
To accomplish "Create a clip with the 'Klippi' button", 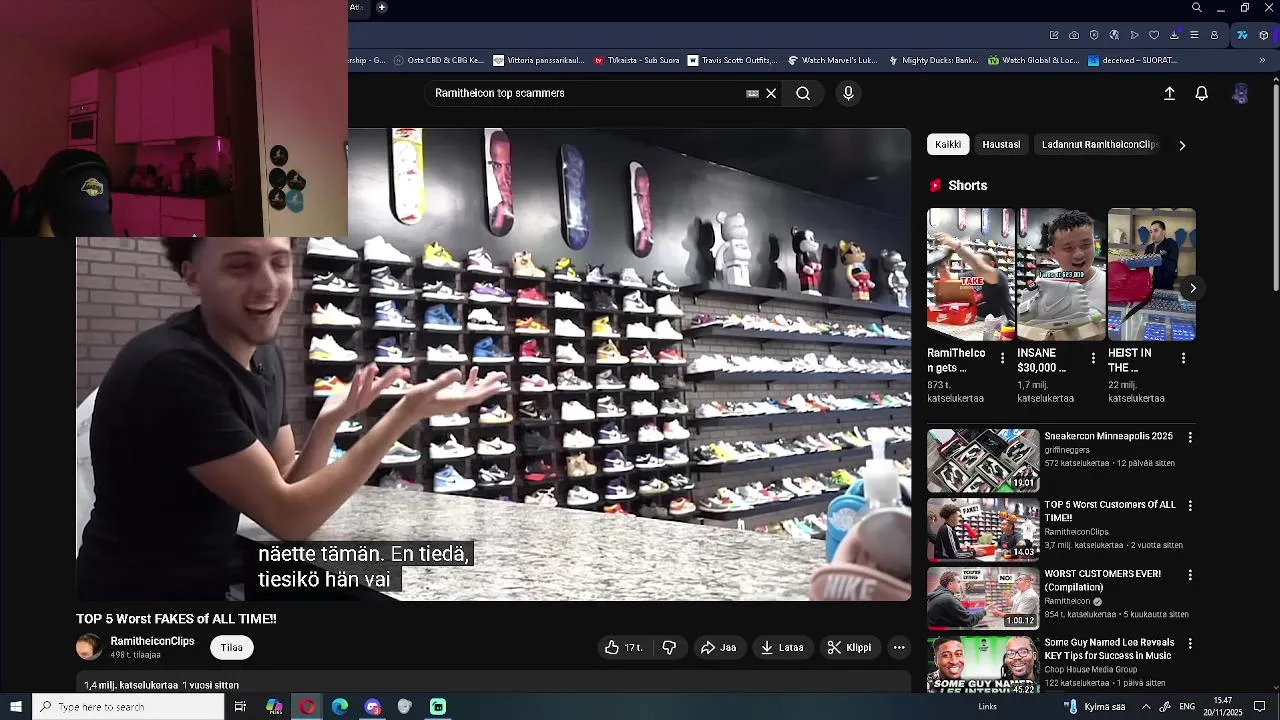I will [x=849, y=648].
